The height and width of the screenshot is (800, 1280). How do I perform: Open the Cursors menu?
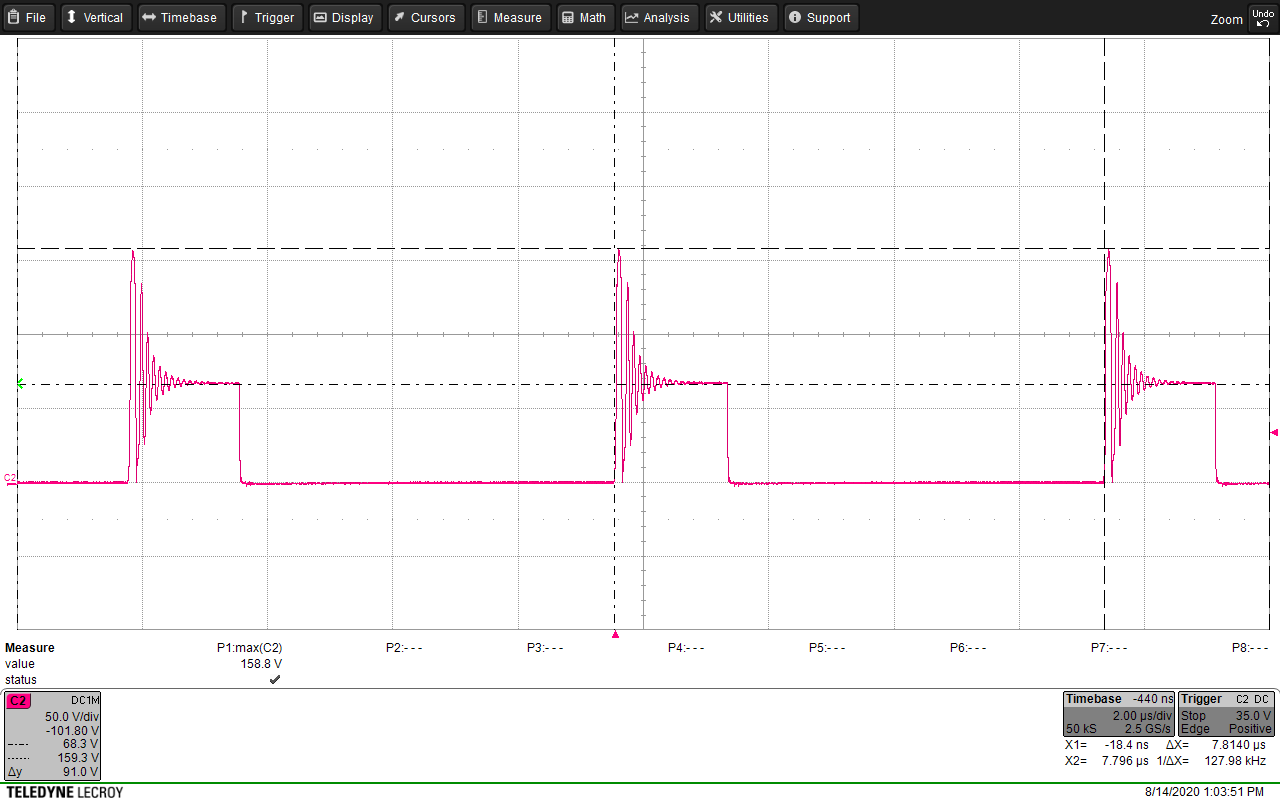pyautogui.click(x=425, y=17)
